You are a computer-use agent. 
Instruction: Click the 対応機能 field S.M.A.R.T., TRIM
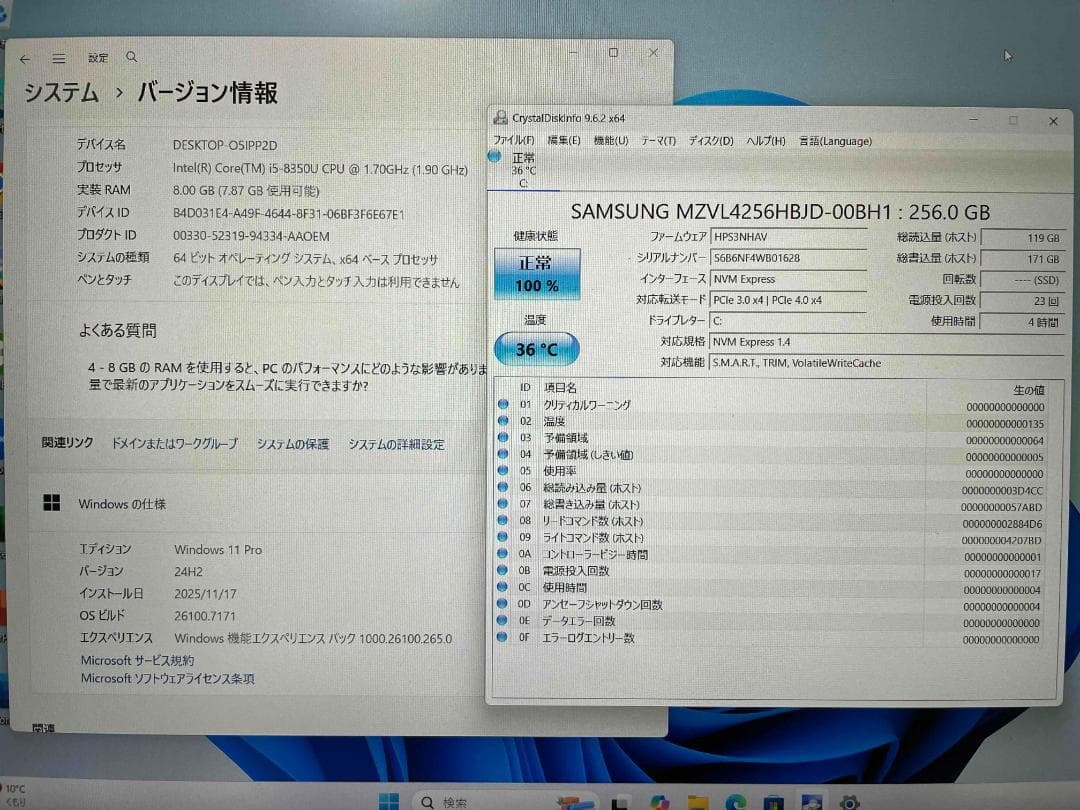(x=887, y=363)
